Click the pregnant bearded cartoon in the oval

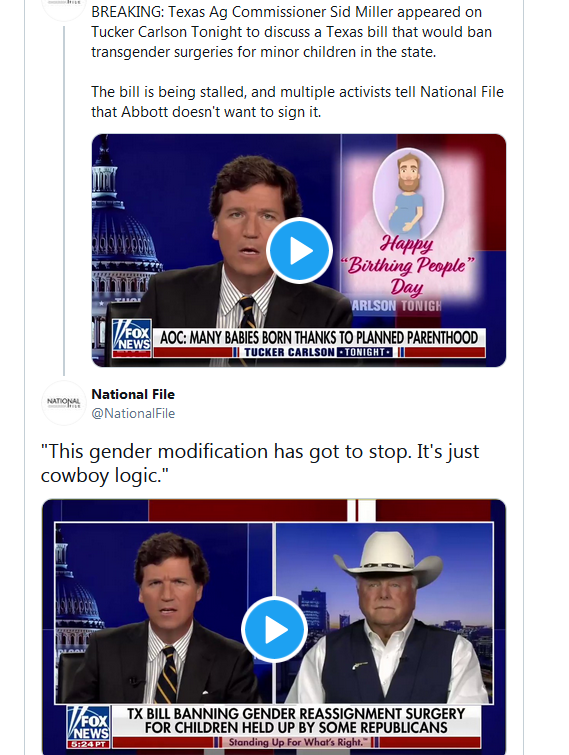[408, 193]
